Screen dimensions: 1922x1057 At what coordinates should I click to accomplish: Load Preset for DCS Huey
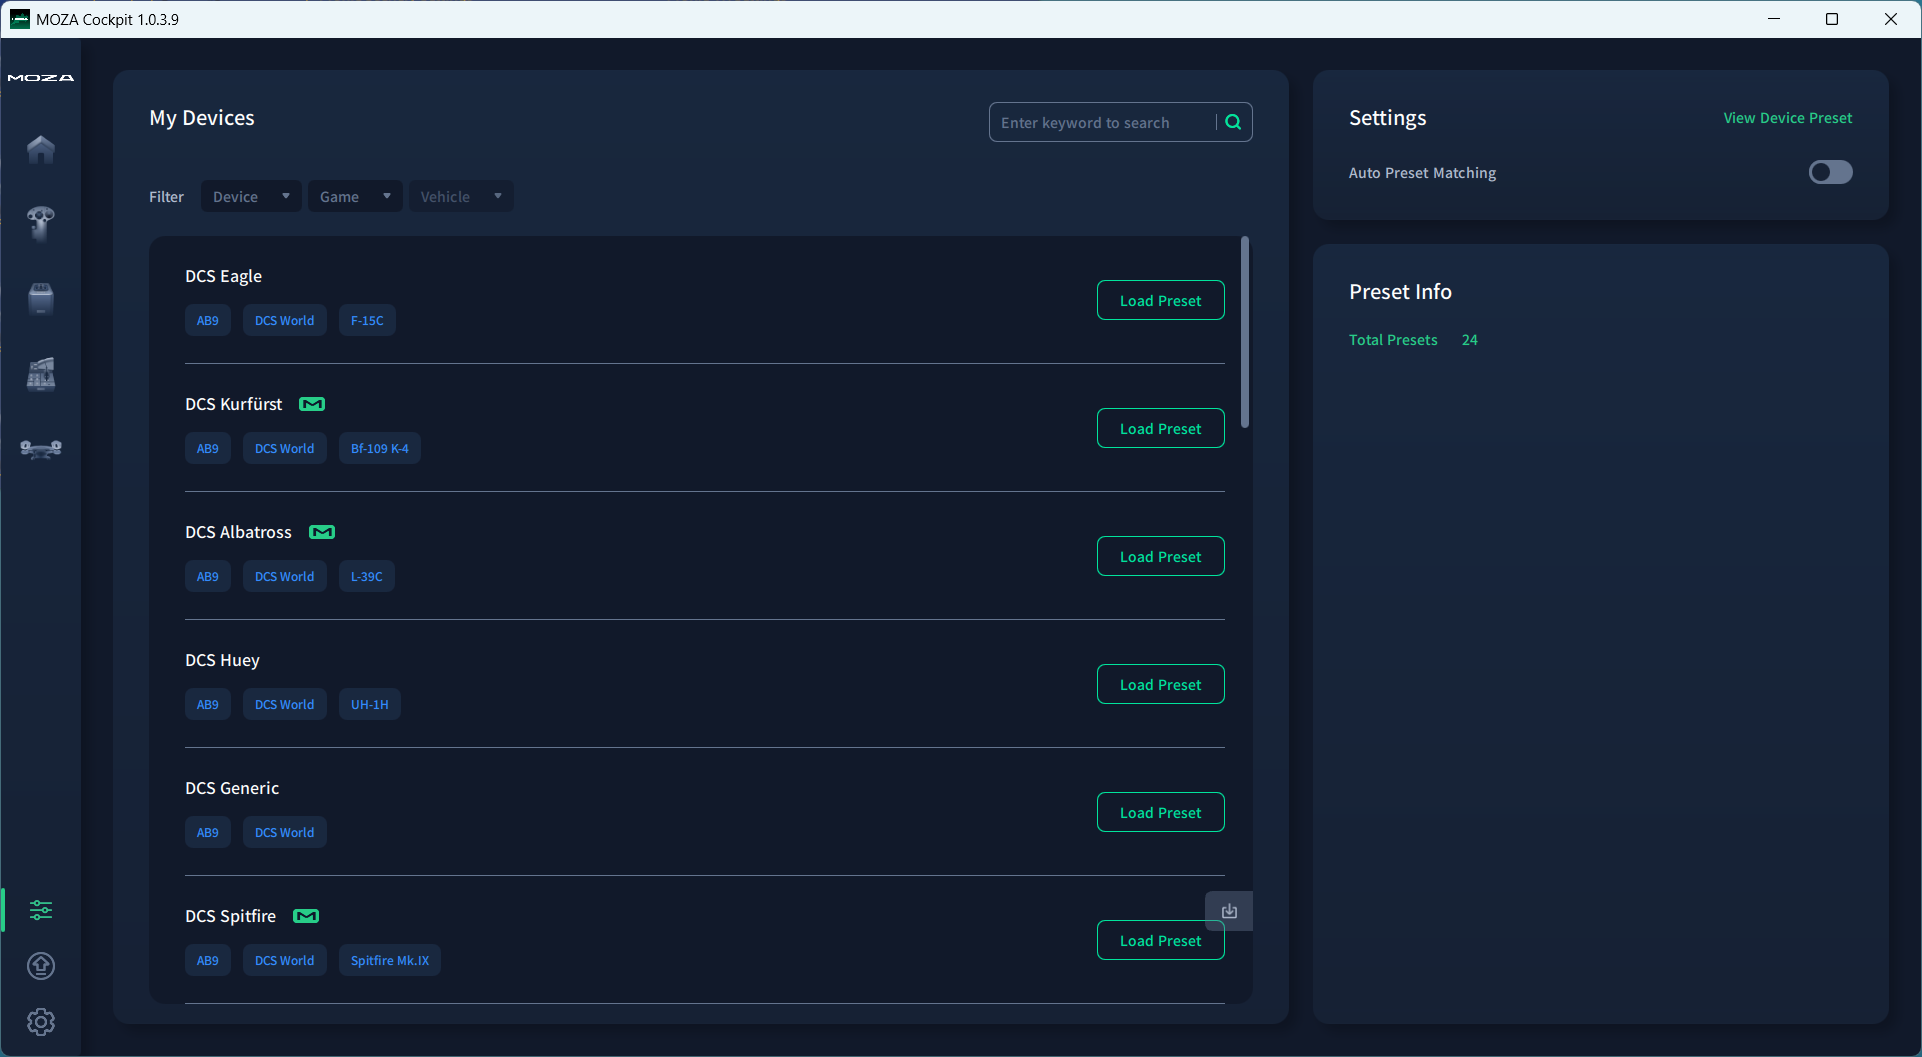[x=1160, y=684]
